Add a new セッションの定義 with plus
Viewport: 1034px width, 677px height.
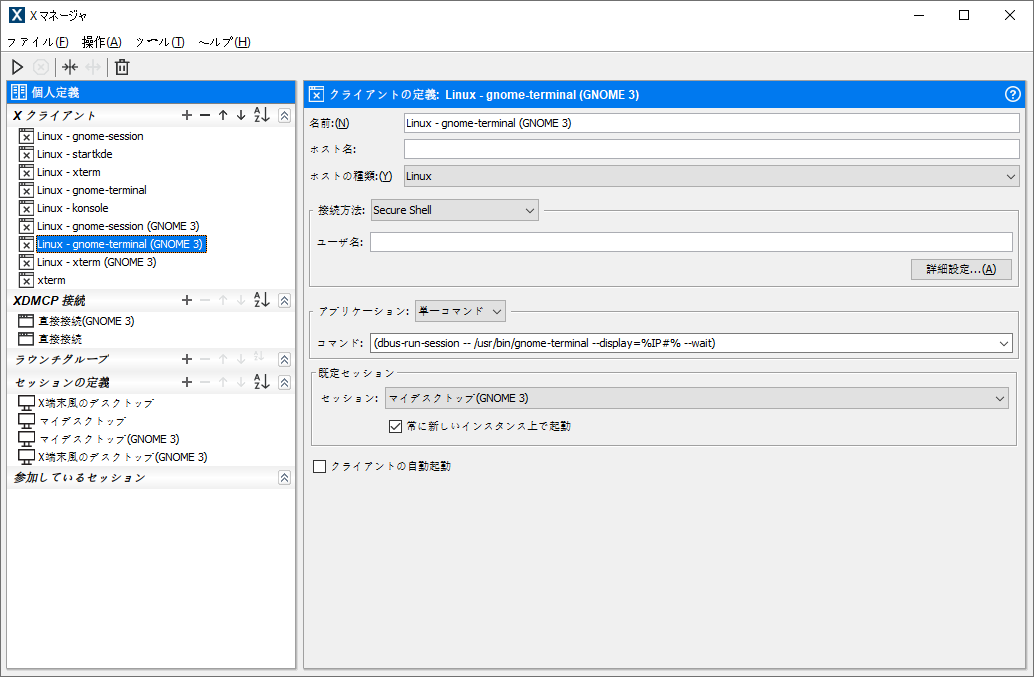(x=187, y=382)
